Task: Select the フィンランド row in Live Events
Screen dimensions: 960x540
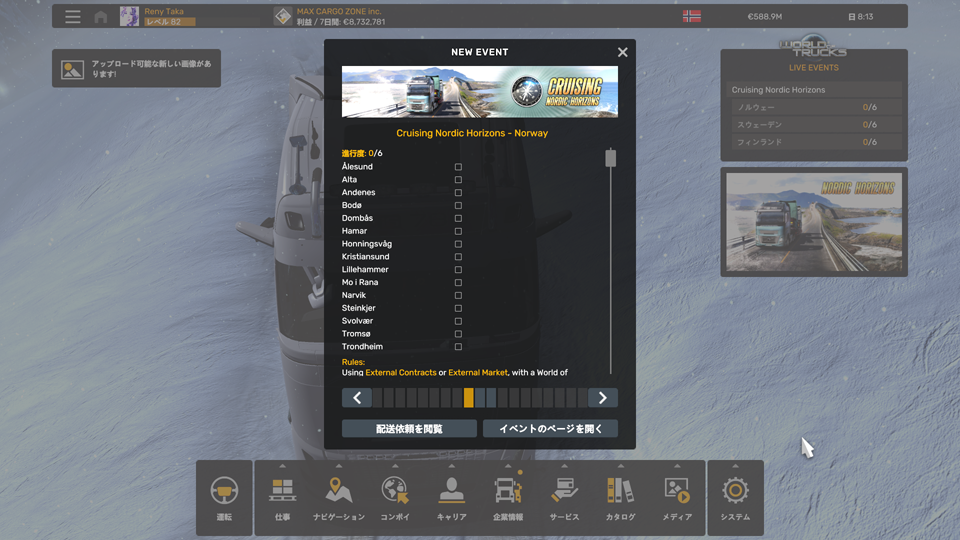Action: pyautogui.click(x=814, y=142)
